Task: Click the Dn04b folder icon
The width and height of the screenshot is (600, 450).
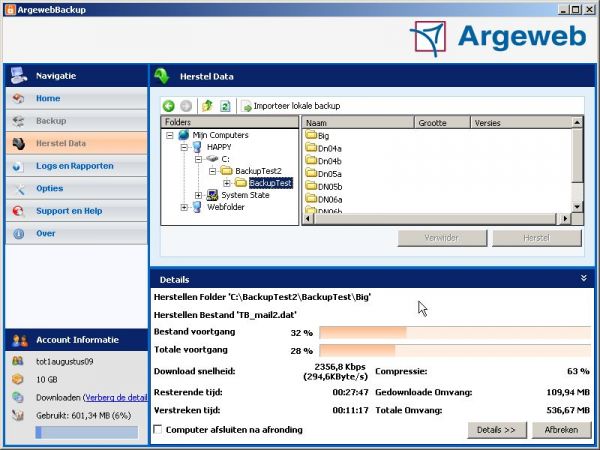Action: (311, 160)
